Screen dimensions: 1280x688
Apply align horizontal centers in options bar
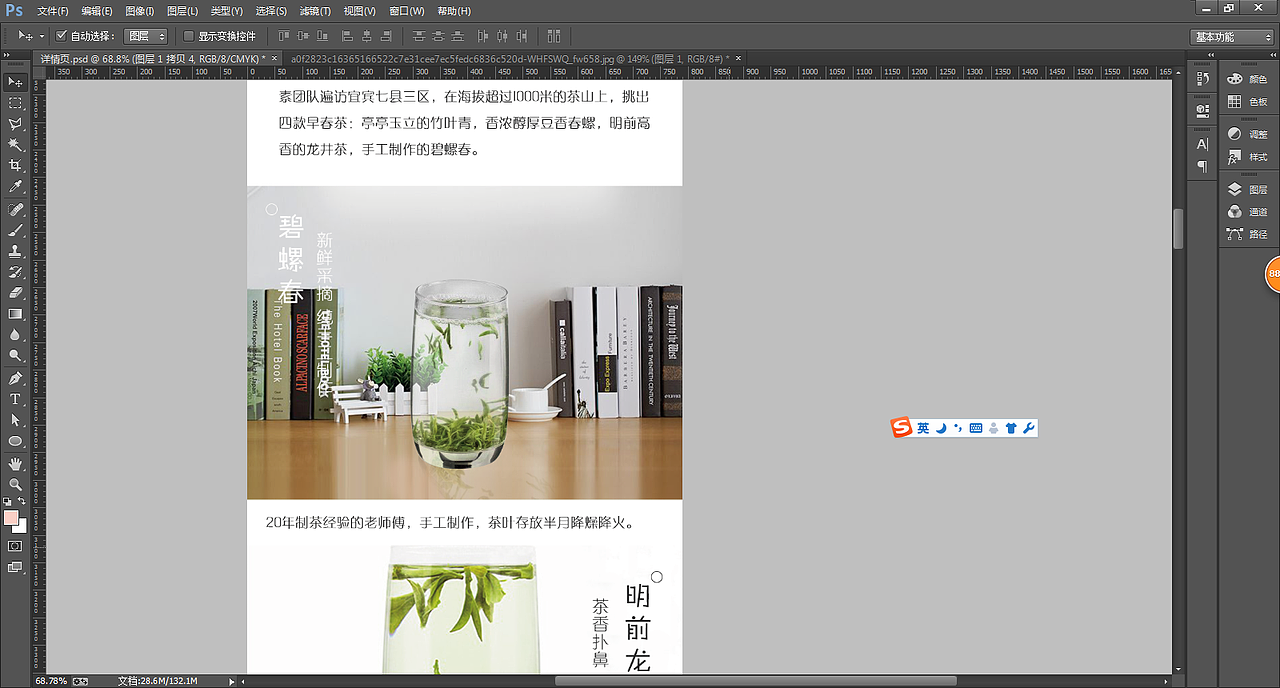pos(365,35)
